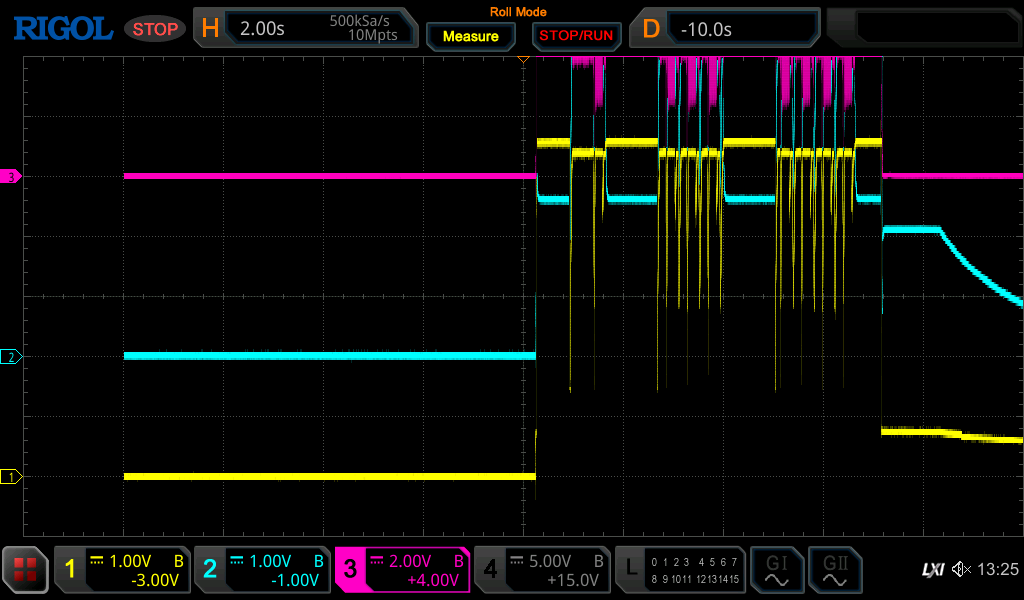Click channel 1 offset -3.00V value
Viewport: 1024px width, 600px height.
(x=155, y=580)
